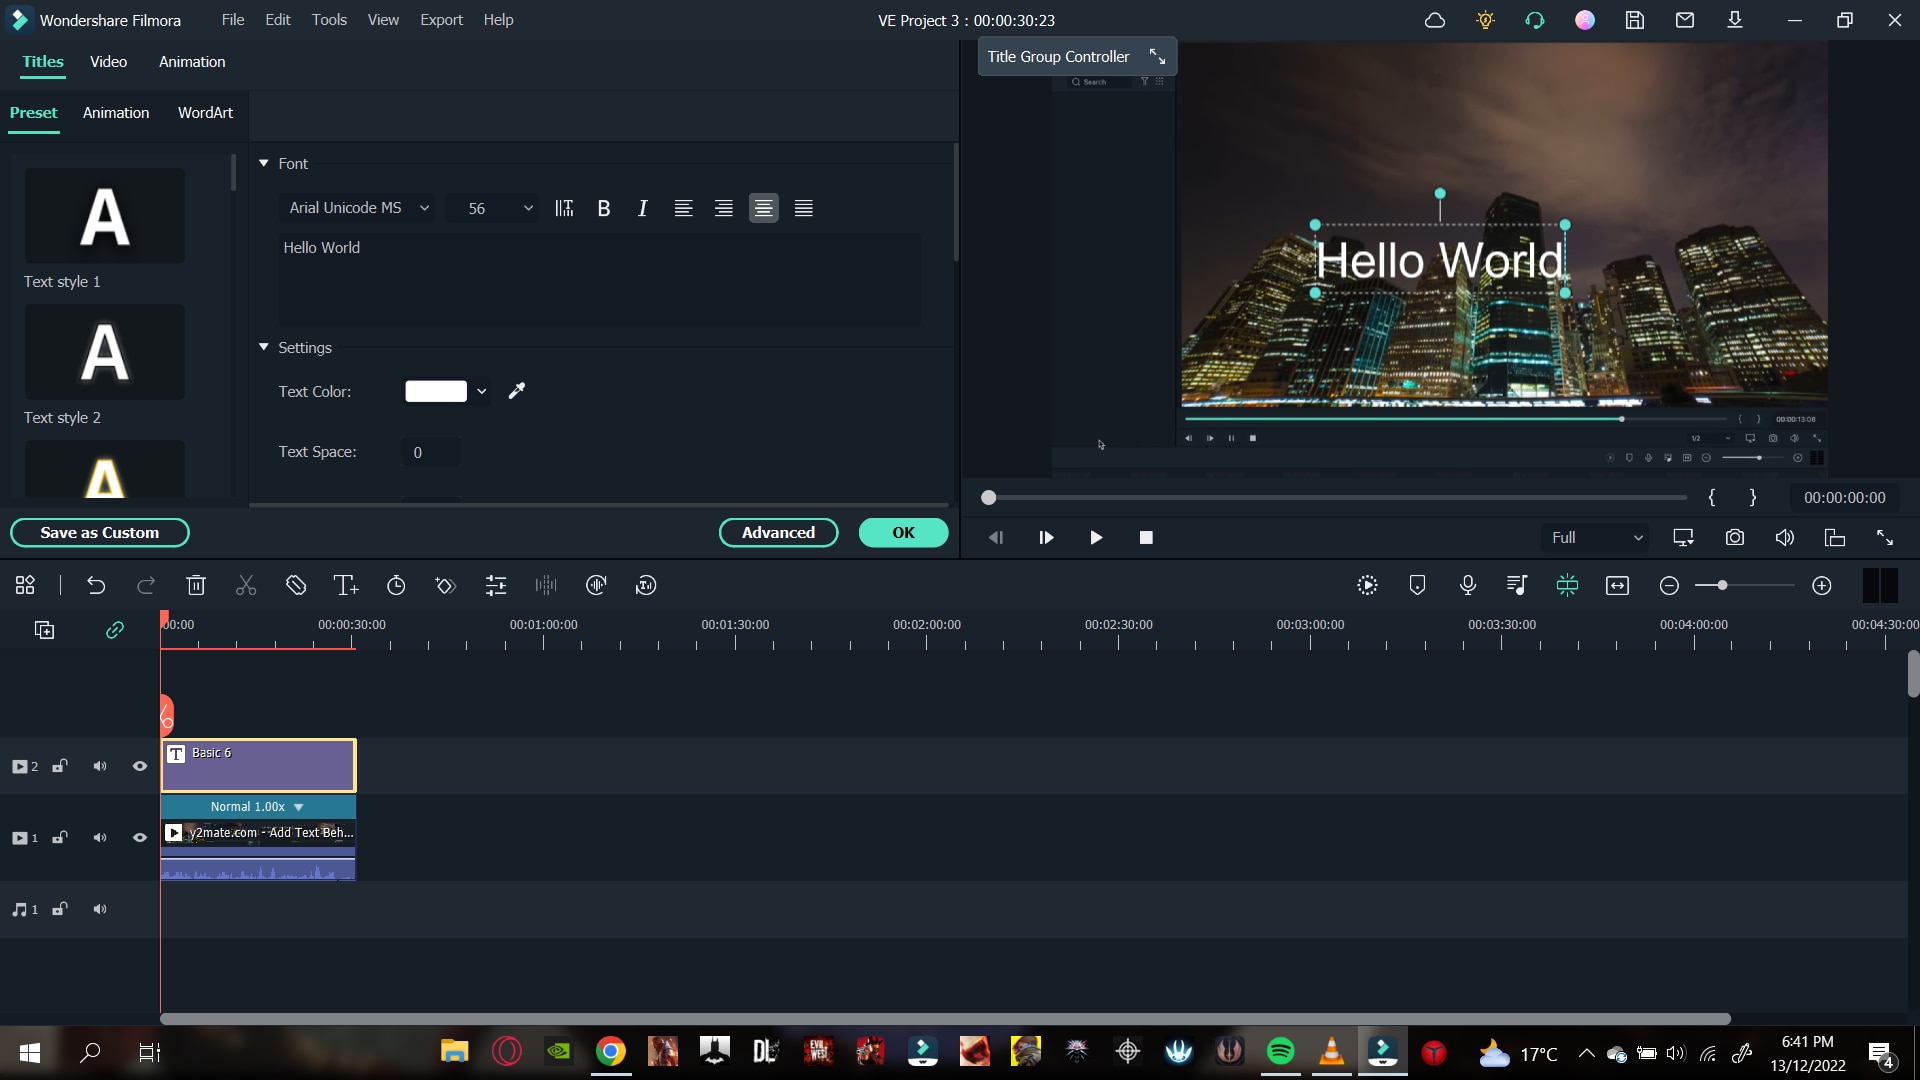Toggle visibility of video track 1
Screen dimensions: 1920x1080
(140, 837)
